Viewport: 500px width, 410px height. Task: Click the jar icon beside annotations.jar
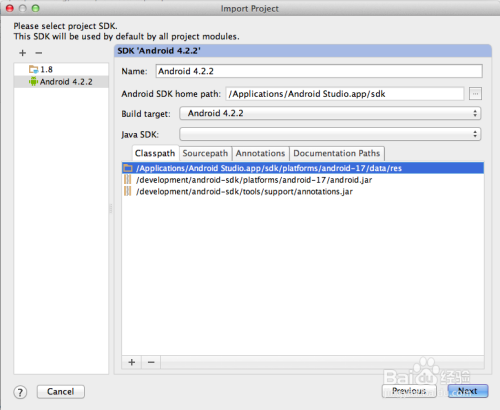127,192
